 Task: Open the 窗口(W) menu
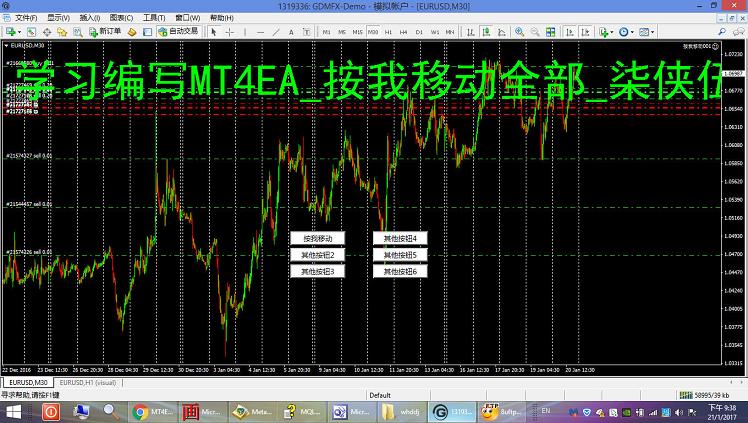click(x=187, y=18)
